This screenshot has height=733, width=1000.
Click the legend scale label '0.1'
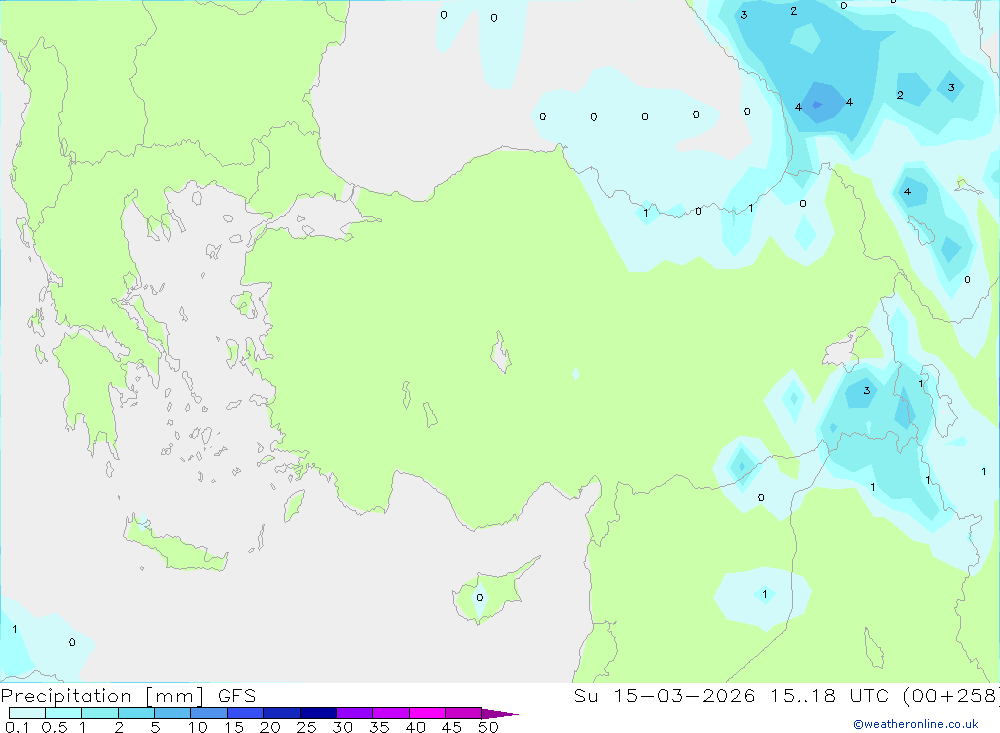(17, 727)
